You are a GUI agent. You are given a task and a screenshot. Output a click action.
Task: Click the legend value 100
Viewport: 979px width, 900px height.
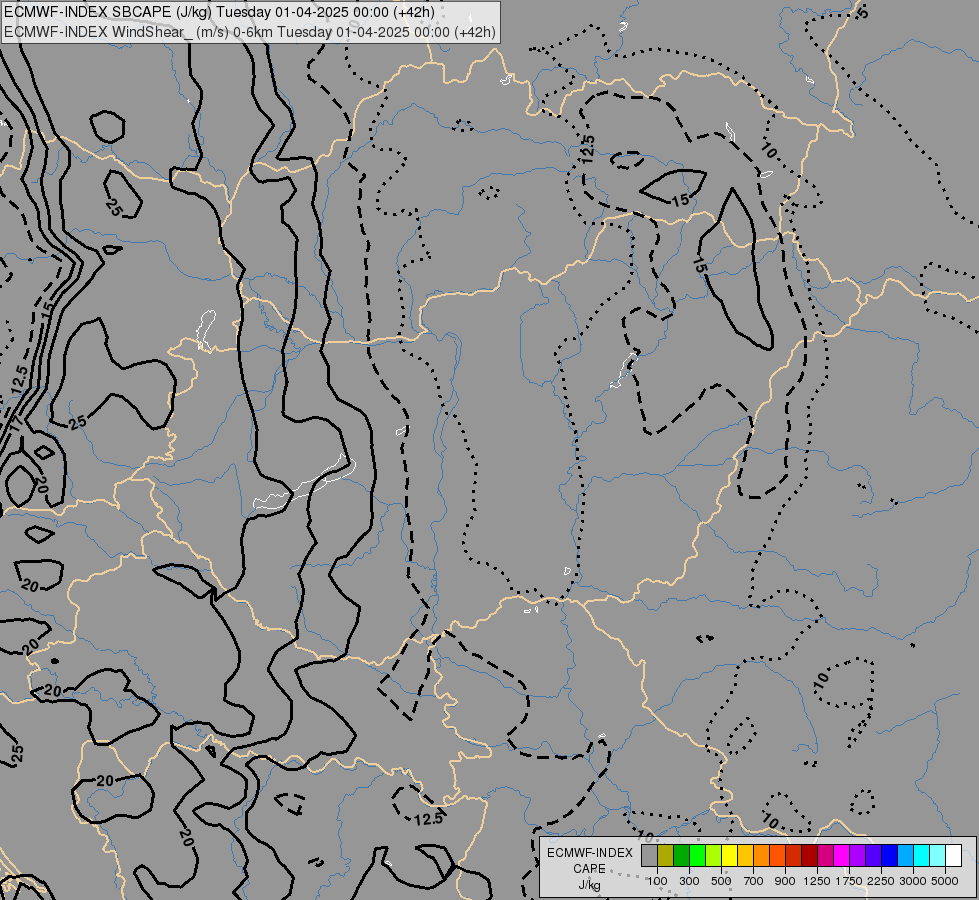(x=657, y=881)
